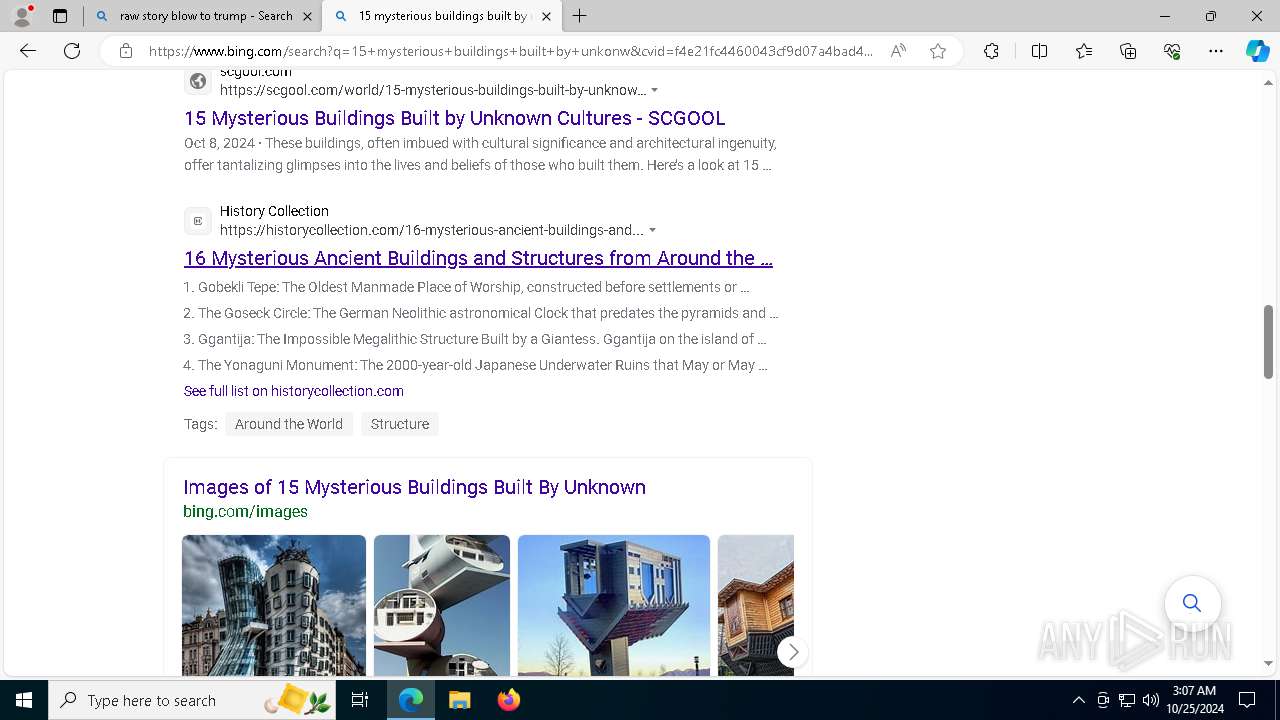
Task: Open Microsoft Edge from the taskbar
Action: 411,700
